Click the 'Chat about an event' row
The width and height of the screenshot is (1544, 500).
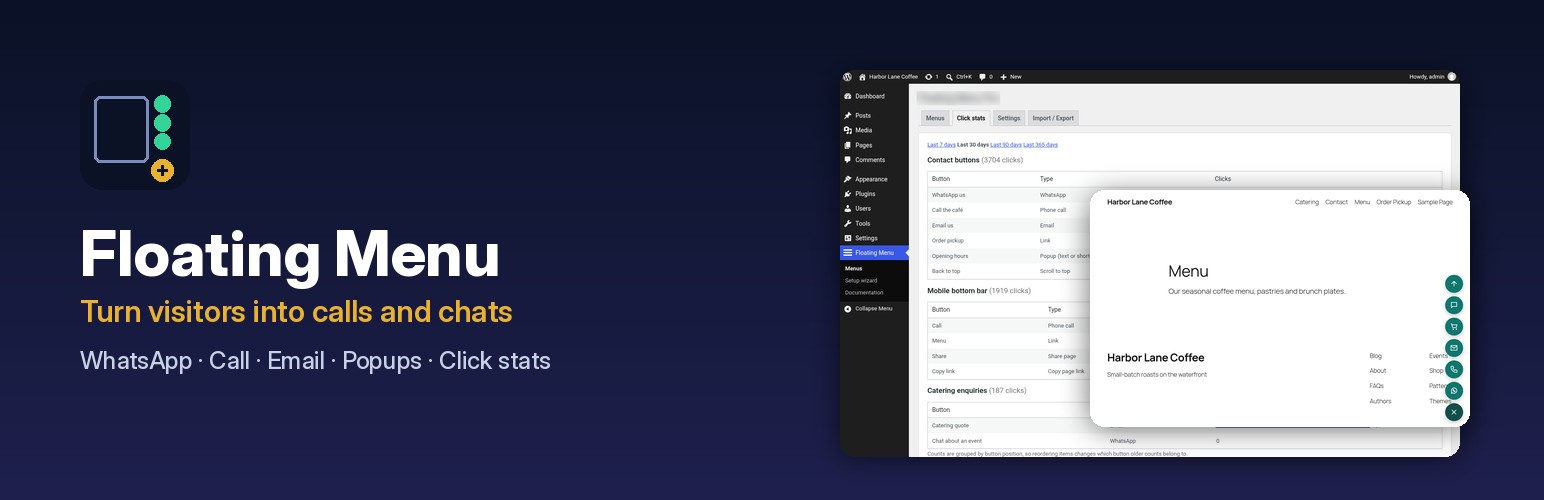(x=1185, y=440)
